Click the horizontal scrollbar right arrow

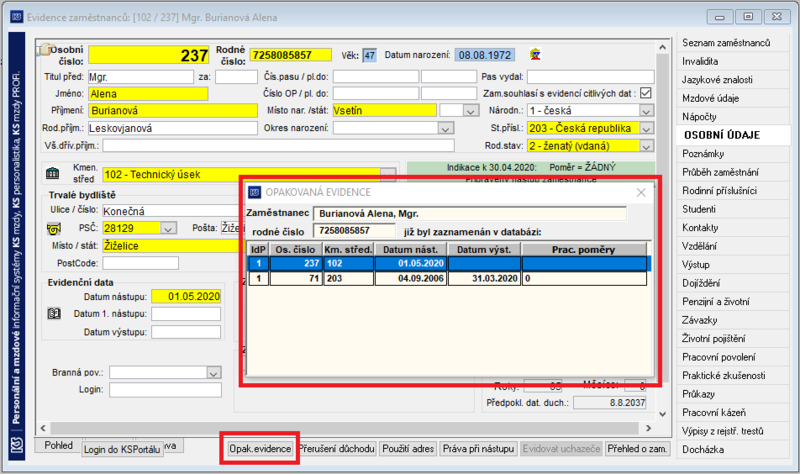coord(648,428)
